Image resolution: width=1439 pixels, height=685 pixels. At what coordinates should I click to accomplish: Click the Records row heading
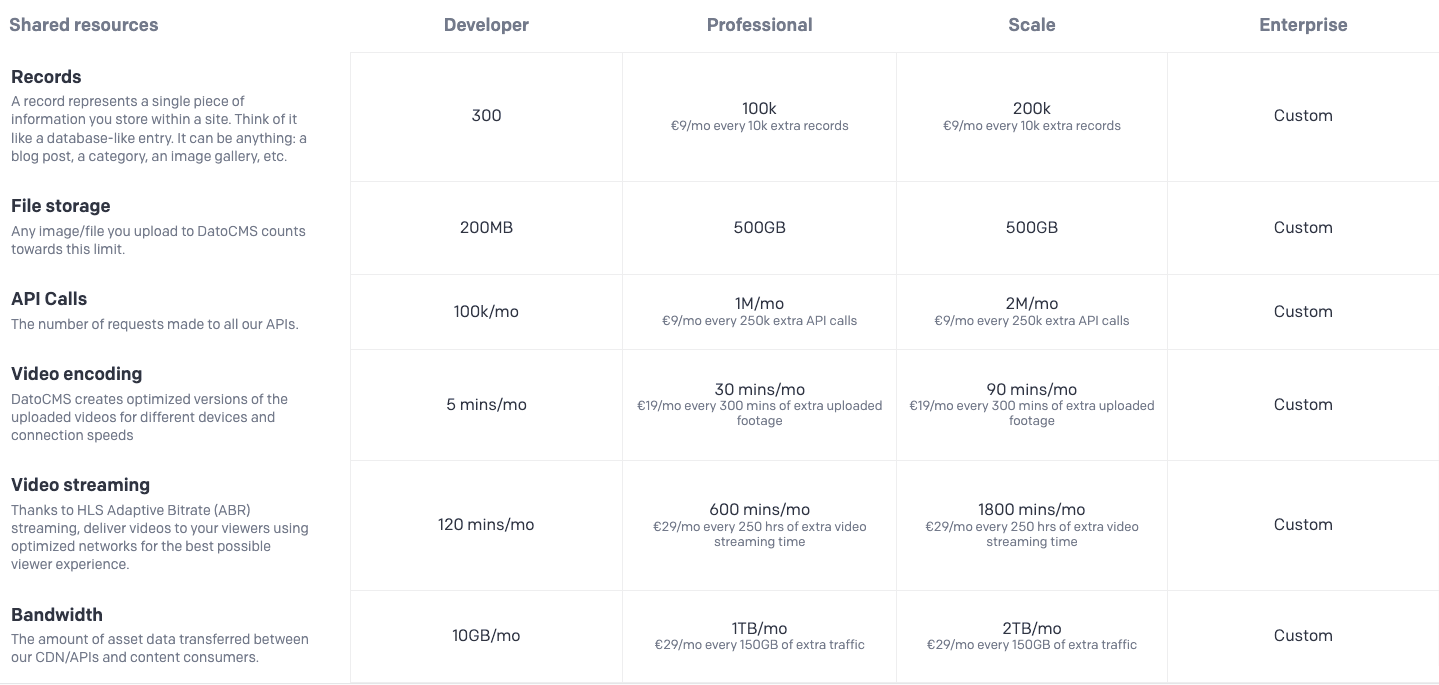point(46,77)
